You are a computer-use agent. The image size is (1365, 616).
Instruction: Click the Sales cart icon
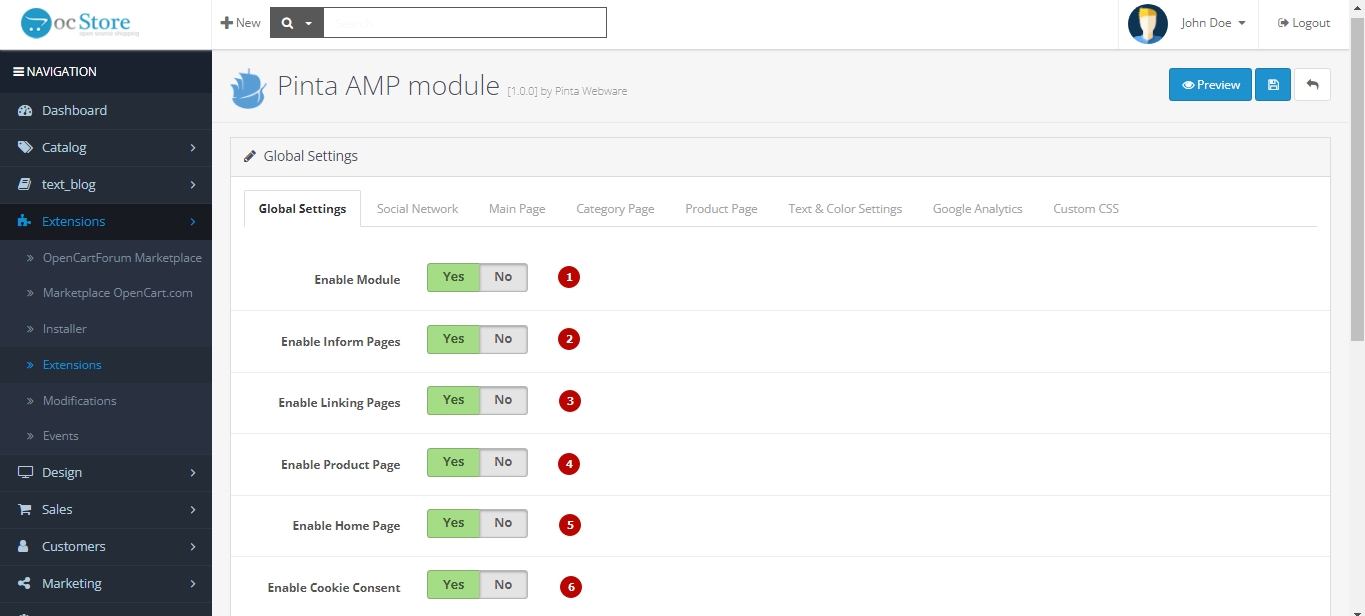[x=25, y=509]
